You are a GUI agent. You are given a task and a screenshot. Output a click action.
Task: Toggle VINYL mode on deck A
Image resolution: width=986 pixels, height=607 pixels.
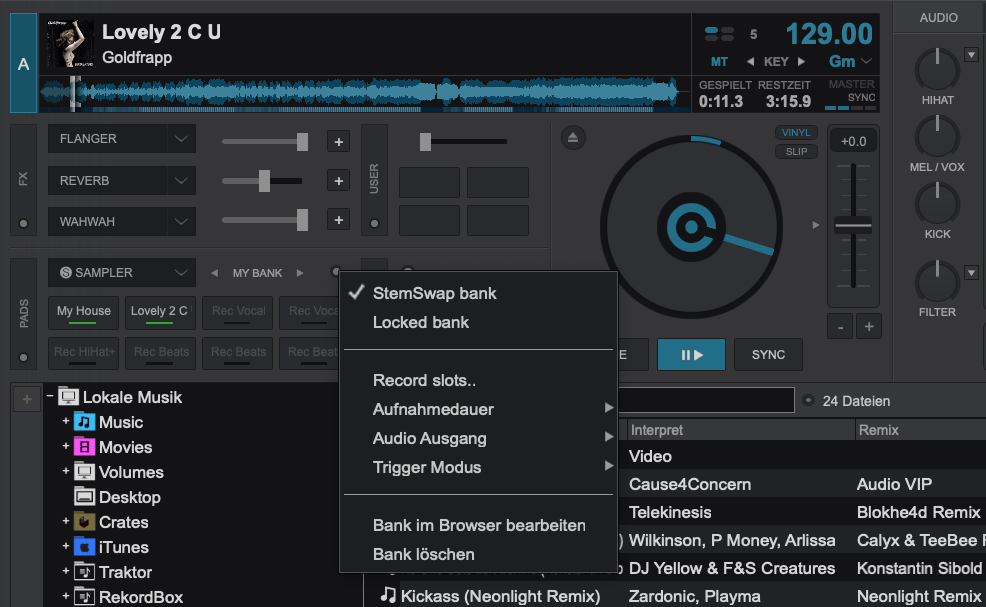(796, 133)
